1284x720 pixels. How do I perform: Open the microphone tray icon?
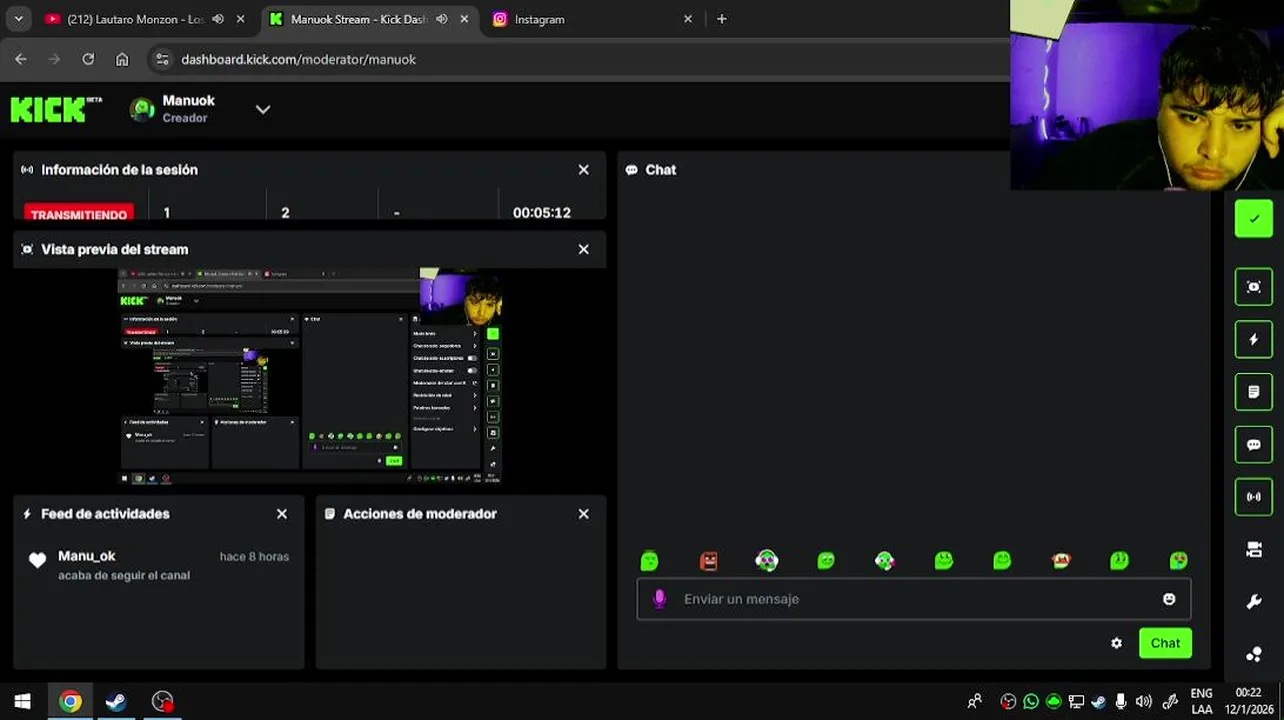tap(1121, 701)
